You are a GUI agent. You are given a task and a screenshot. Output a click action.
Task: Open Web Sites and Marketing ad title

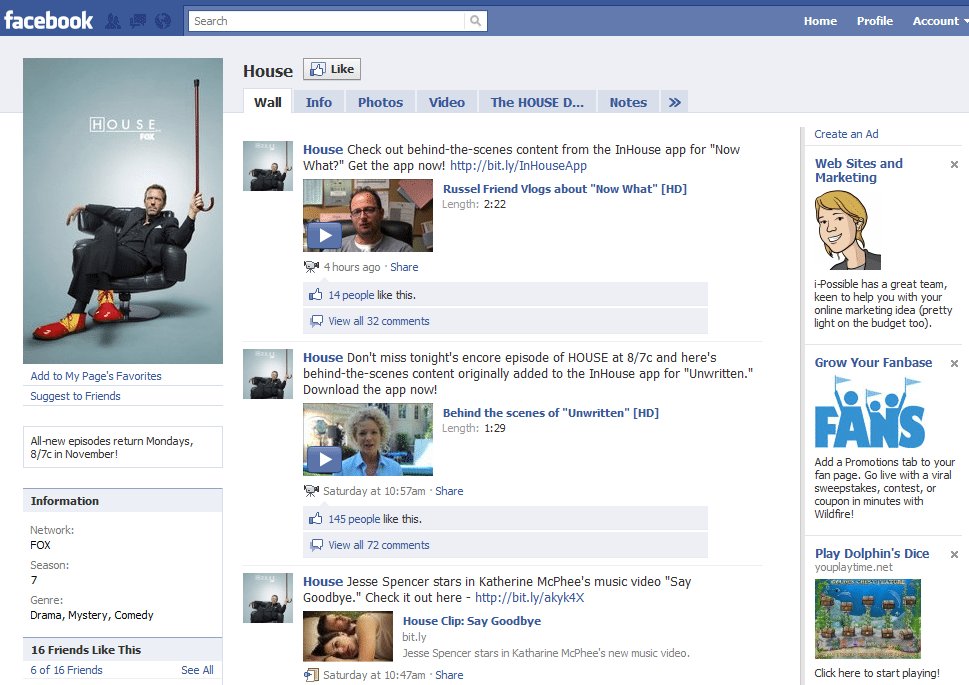[858, 171]
